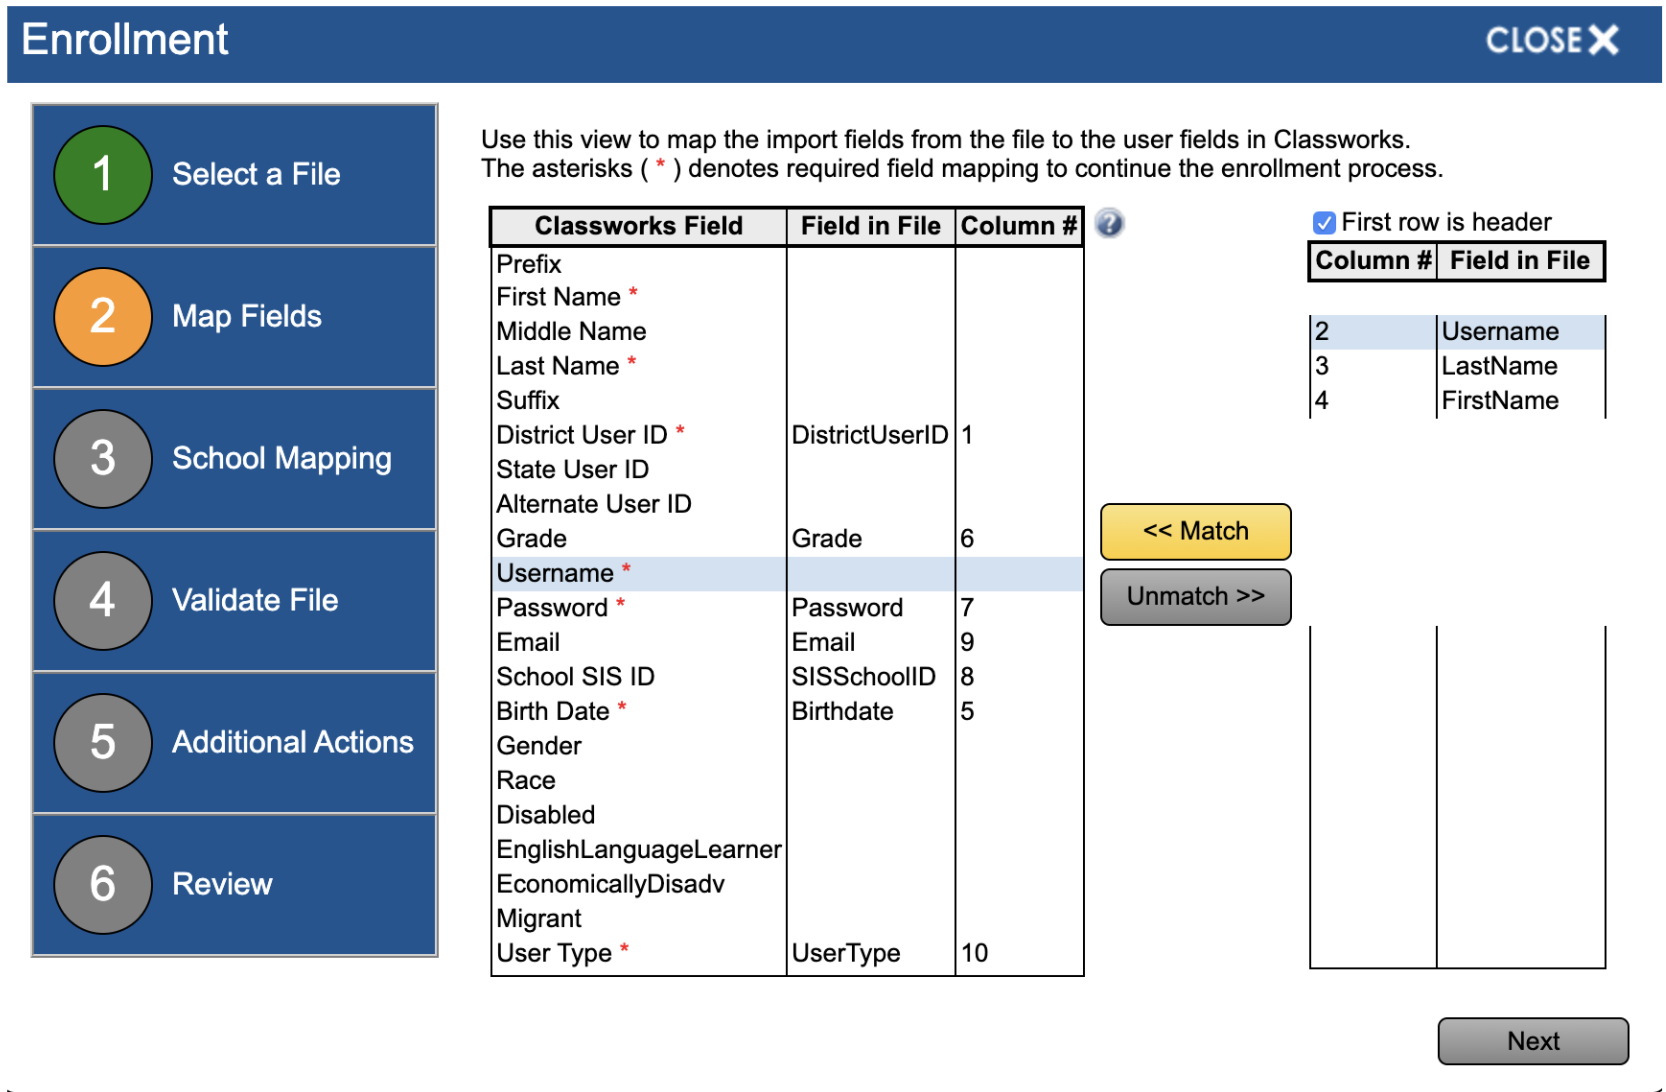Select the Middle Name field row
Image resolution: width=1666 pixels, height=1092 pixels.
point(787,331)
